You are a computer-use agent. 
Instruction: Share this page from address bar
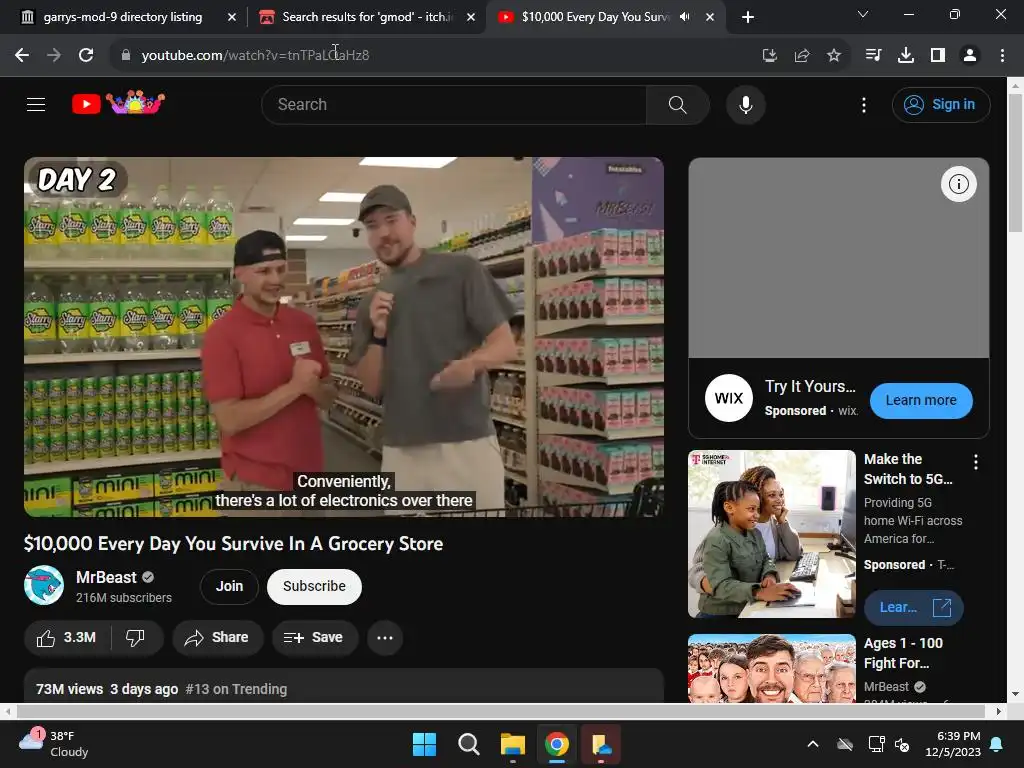click(x=802, y=56)
